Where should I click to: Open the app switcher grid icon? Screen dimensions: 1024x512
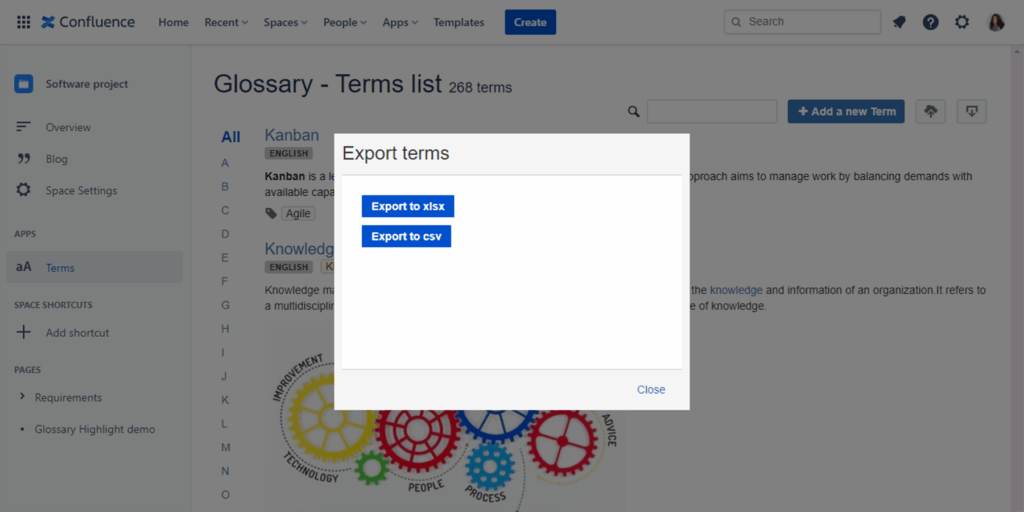23,22
